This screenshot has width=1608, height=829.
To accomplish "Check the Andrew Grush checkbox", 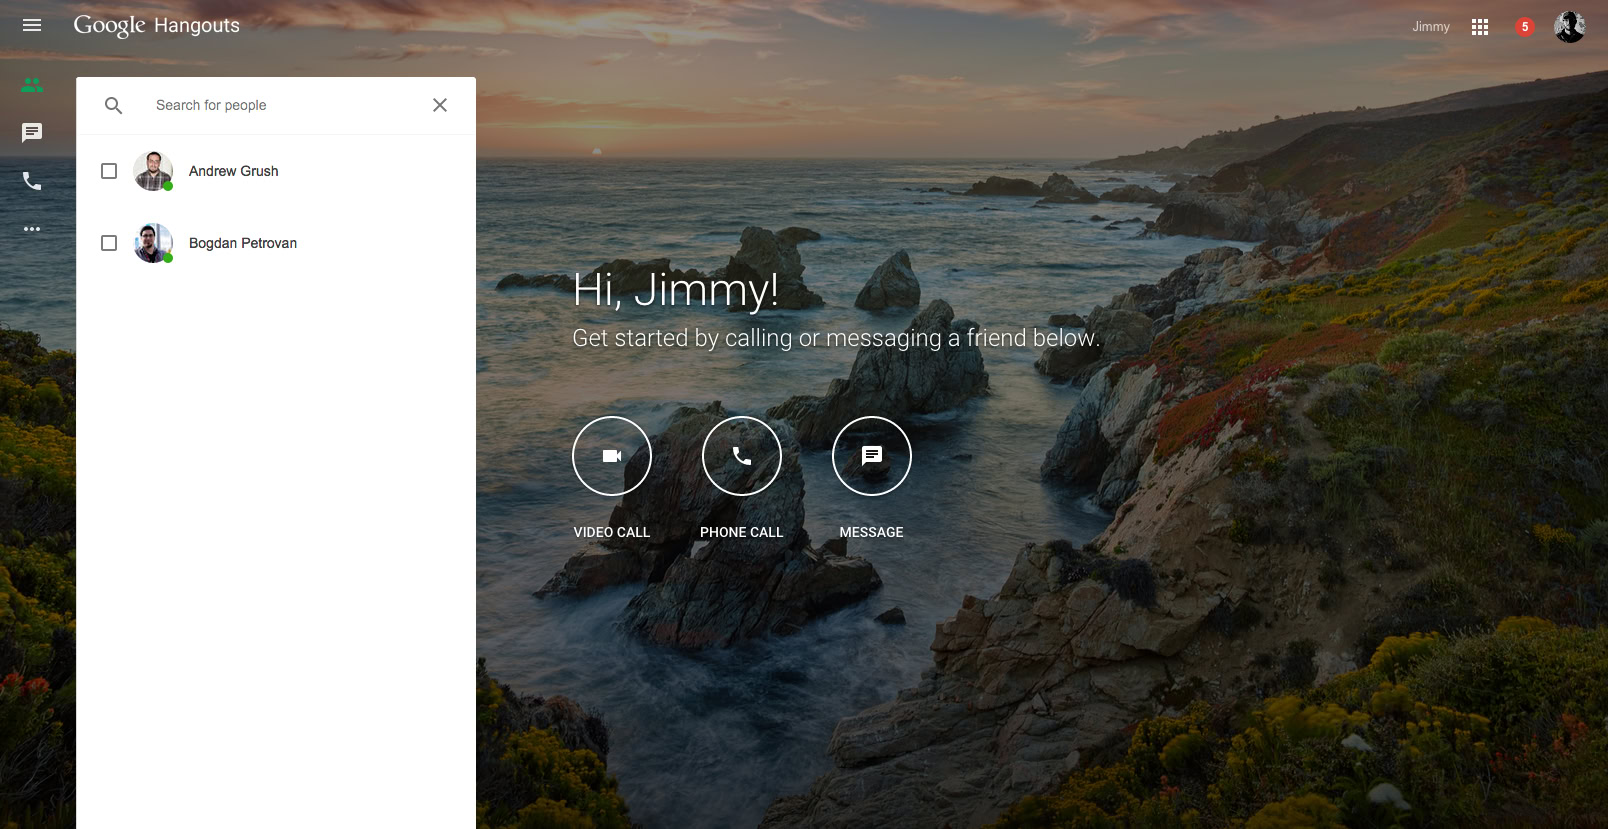I will (109, 171).
